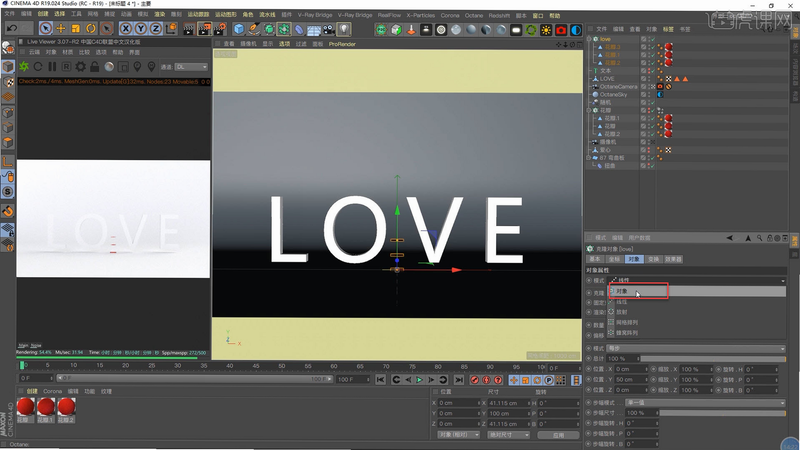Screen dimensions: 800x450
Task: Toggle Live Viewer lock resolution padlock
Action: [x=94, y=66]
